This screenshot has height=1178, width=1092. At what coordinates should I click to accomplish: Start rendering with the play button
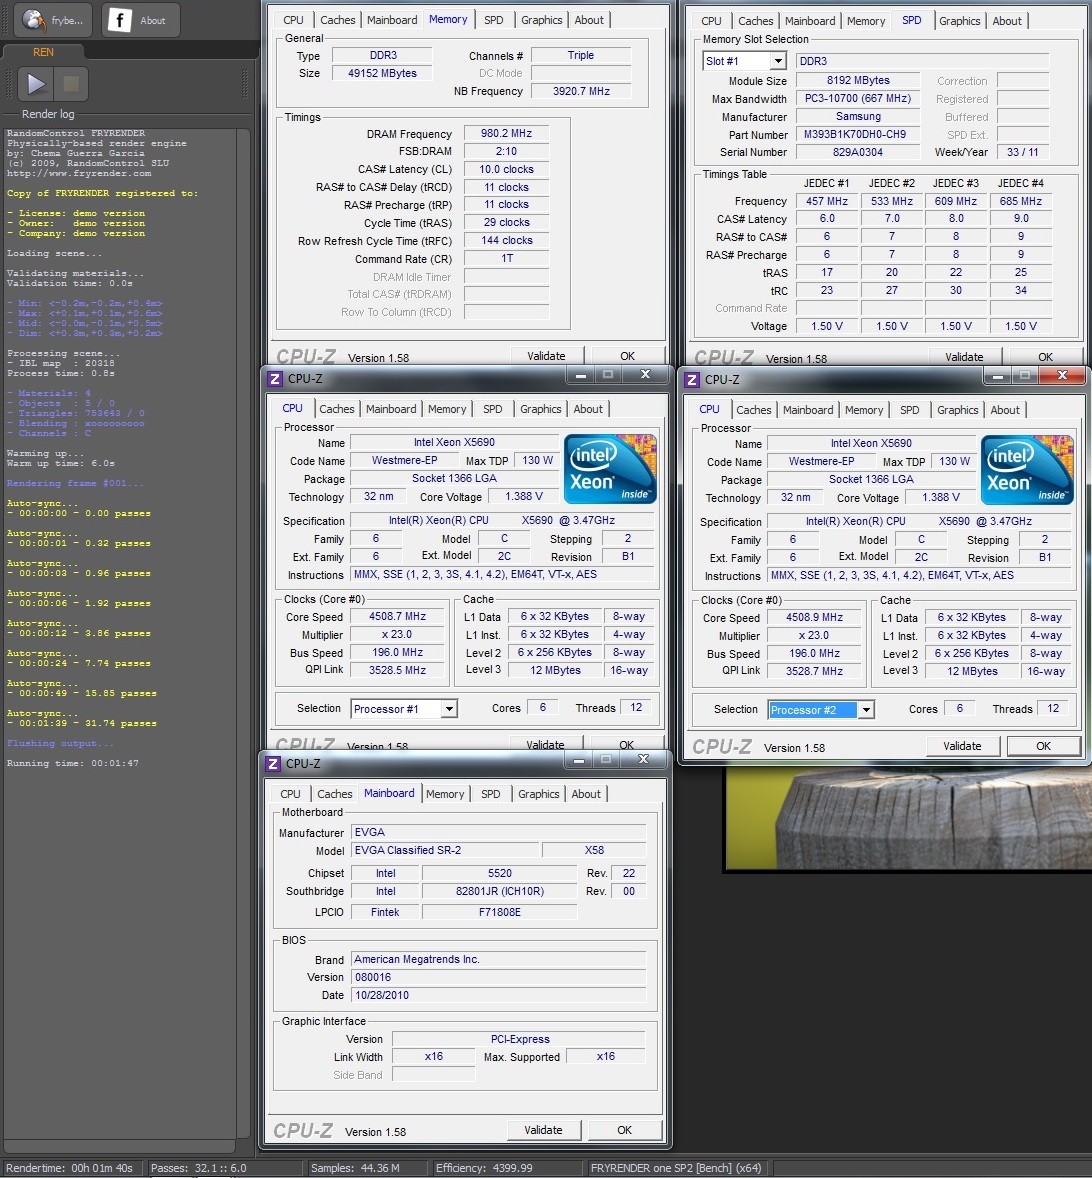(x=35, y=84)
